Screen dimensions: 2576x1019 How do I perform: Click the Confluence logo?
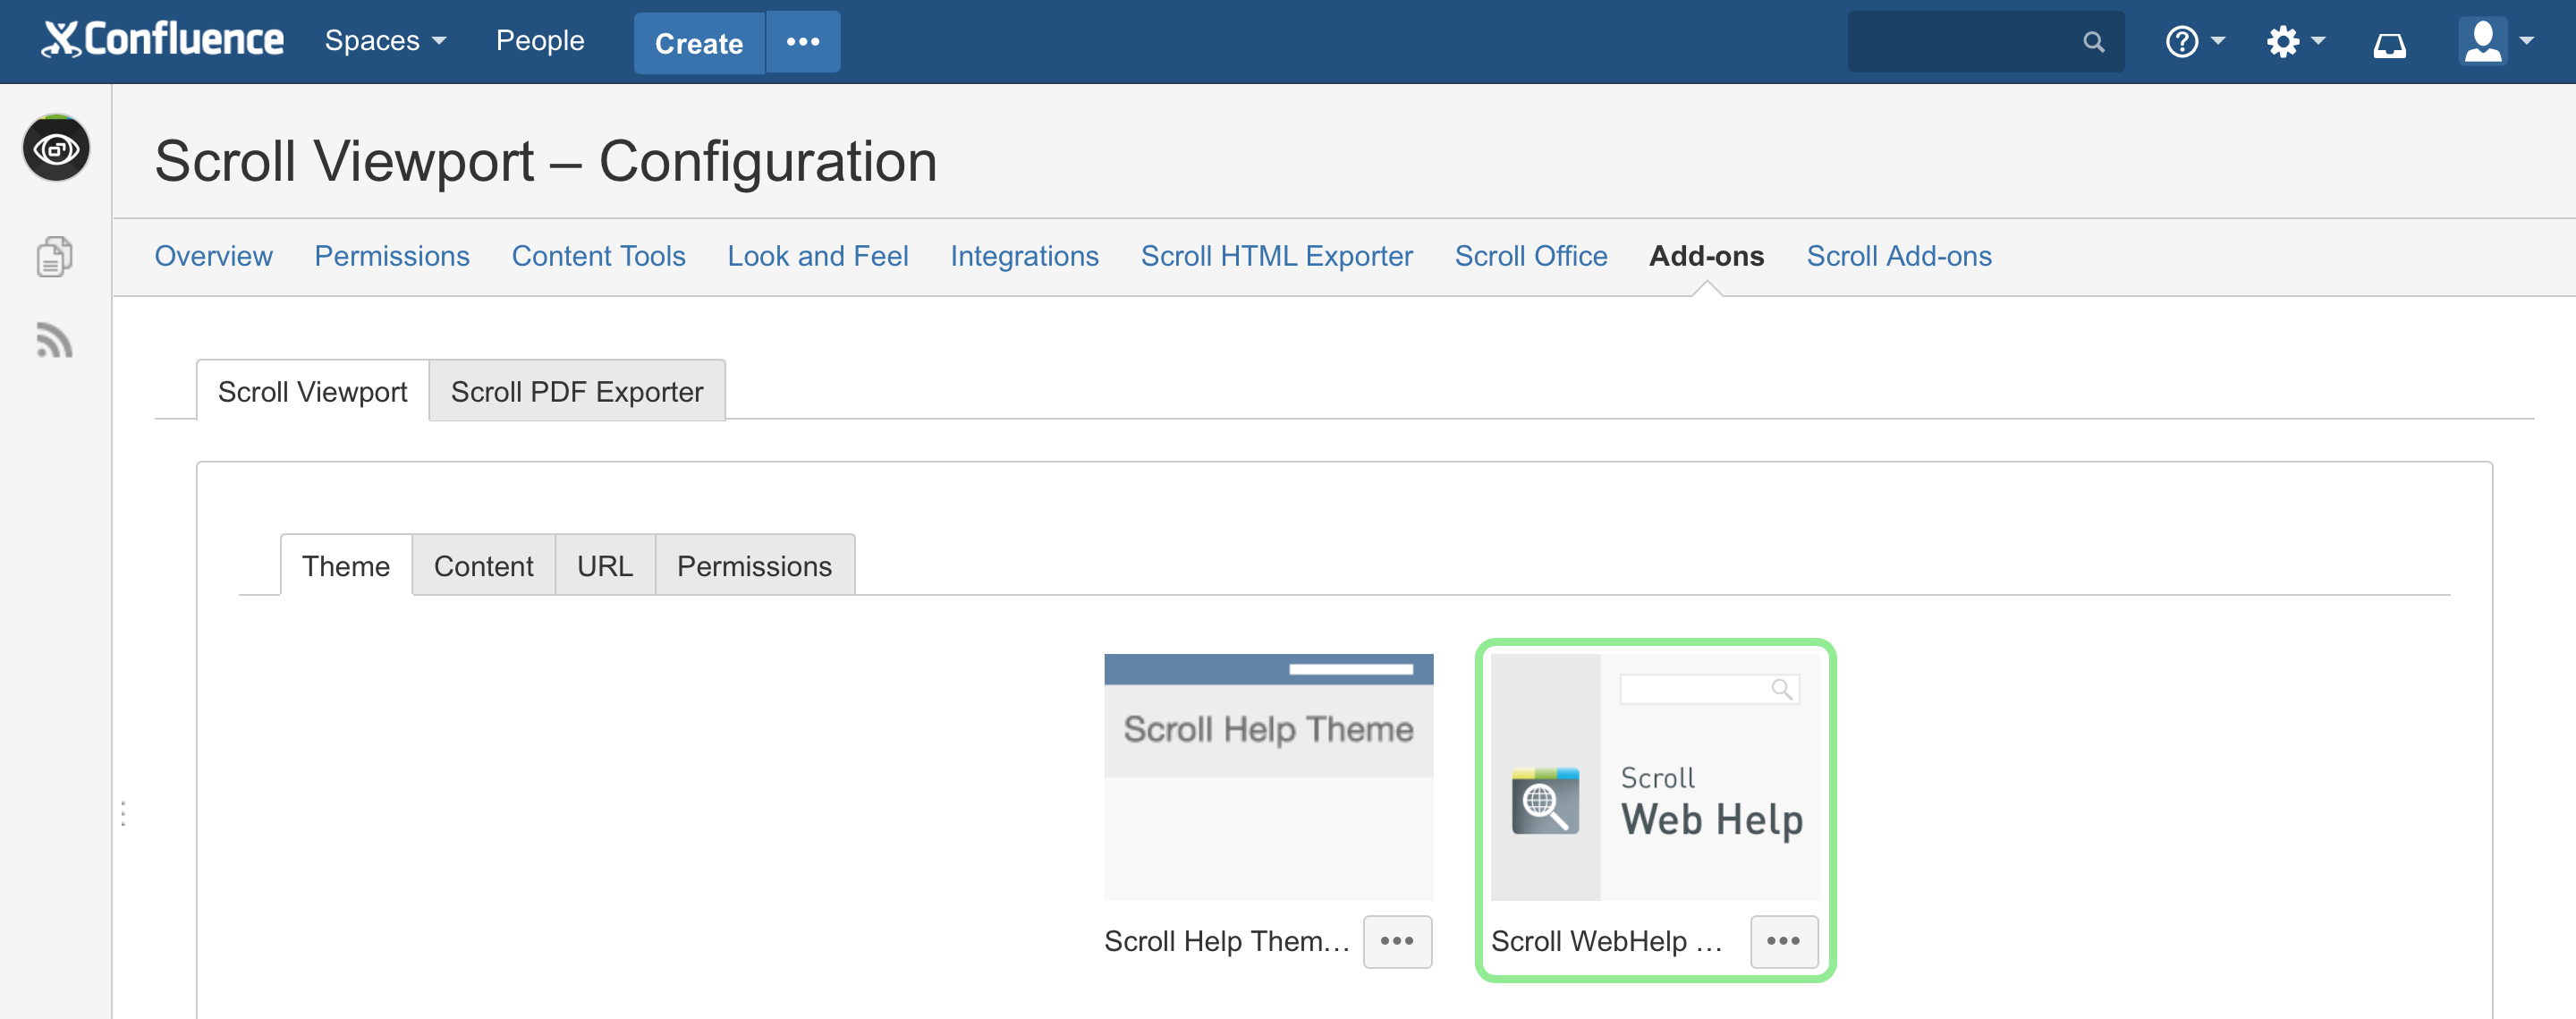click(163, 40)
